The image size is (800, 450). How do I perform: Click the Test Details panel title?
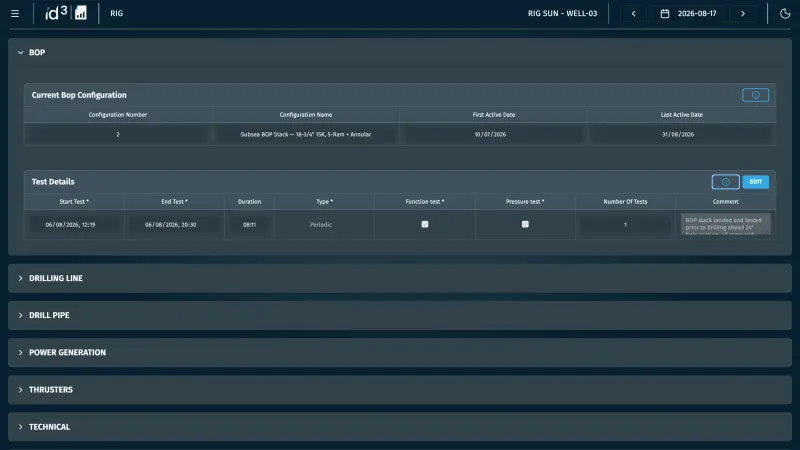pyautogui.click(x=53, y=182)
